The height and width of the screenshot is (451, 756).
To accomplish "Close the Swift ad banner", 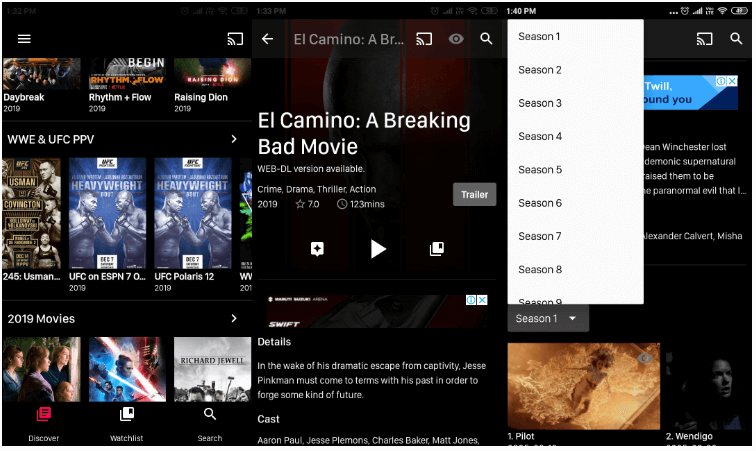I will (482, 300).
